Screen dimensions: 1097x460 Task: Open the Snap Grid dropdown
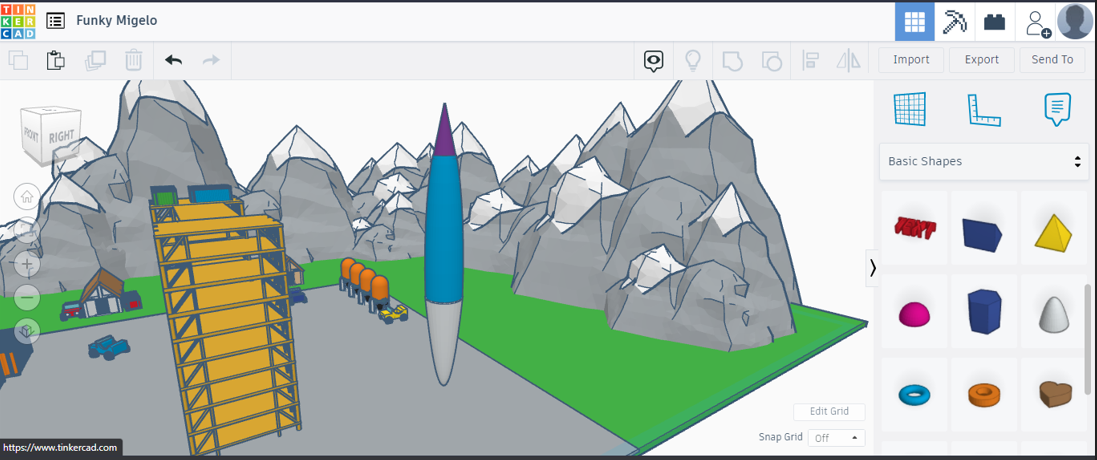tap(836, 438)
